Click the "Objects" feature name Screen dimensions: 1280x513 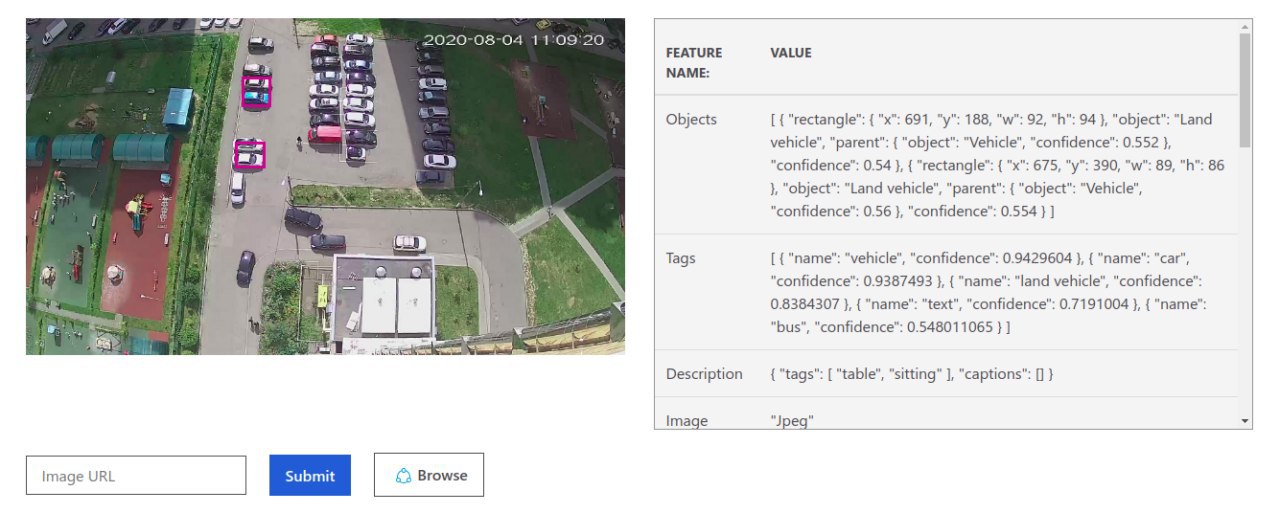pos(691,119)
